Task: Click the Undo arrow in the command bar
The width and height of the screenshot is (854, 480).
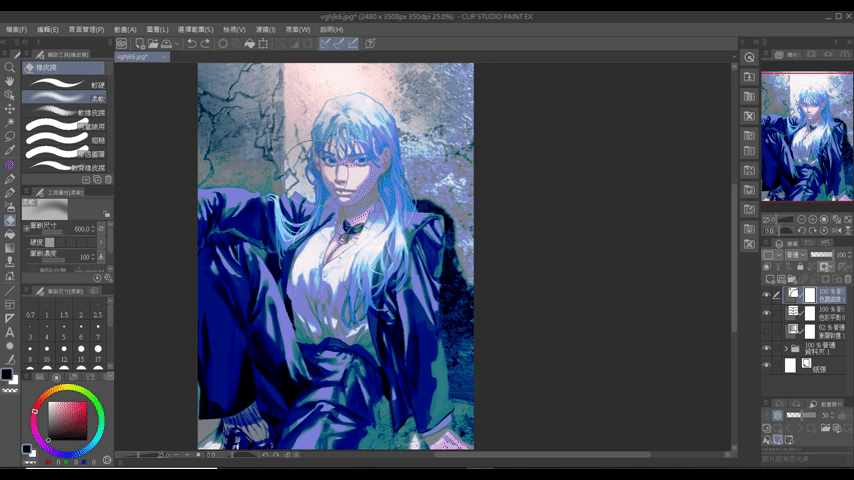Action: click(x=192, y=44)
